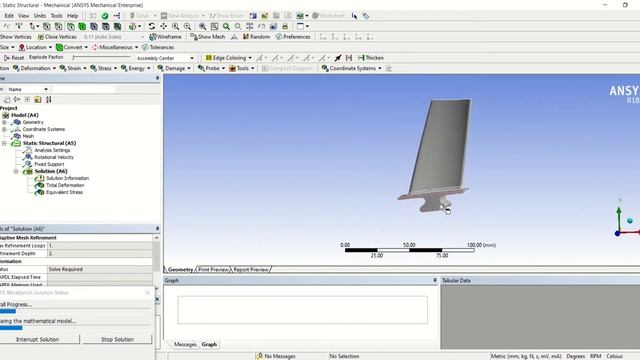Click the sort icon in the outline toolbar
This screenshot has width=640, height=360.
pyautogui.click(x=49, y=99)
